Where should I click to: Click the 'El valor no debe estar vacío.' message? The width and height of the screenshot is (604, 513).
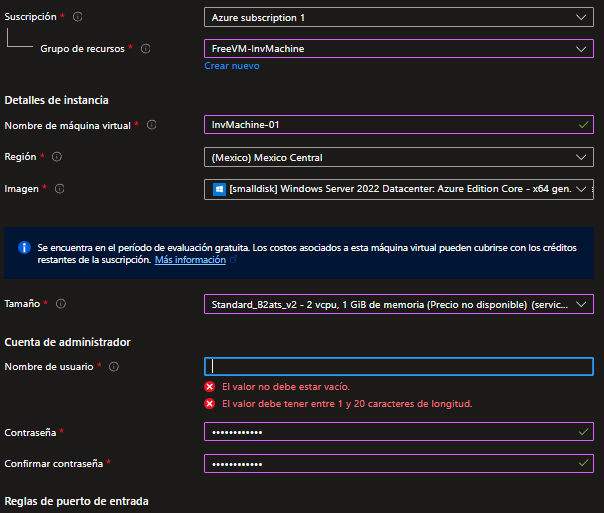click(286, 387)
